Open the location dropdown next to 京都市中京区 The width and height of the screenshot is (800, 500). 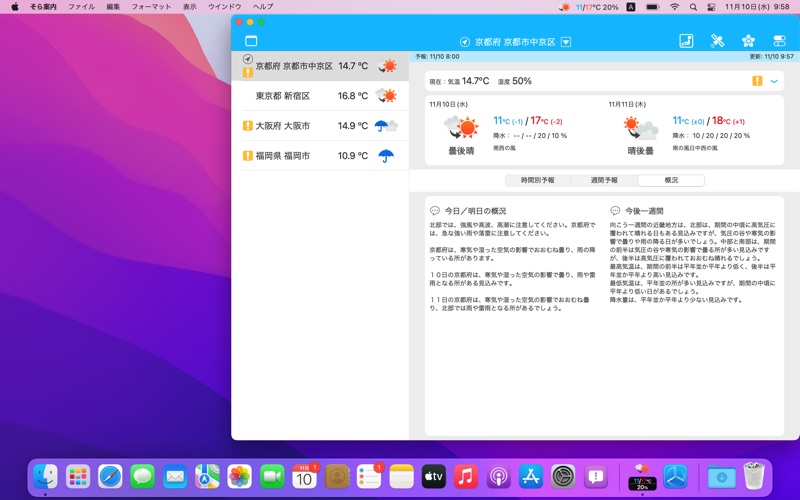tap(566, 42)
